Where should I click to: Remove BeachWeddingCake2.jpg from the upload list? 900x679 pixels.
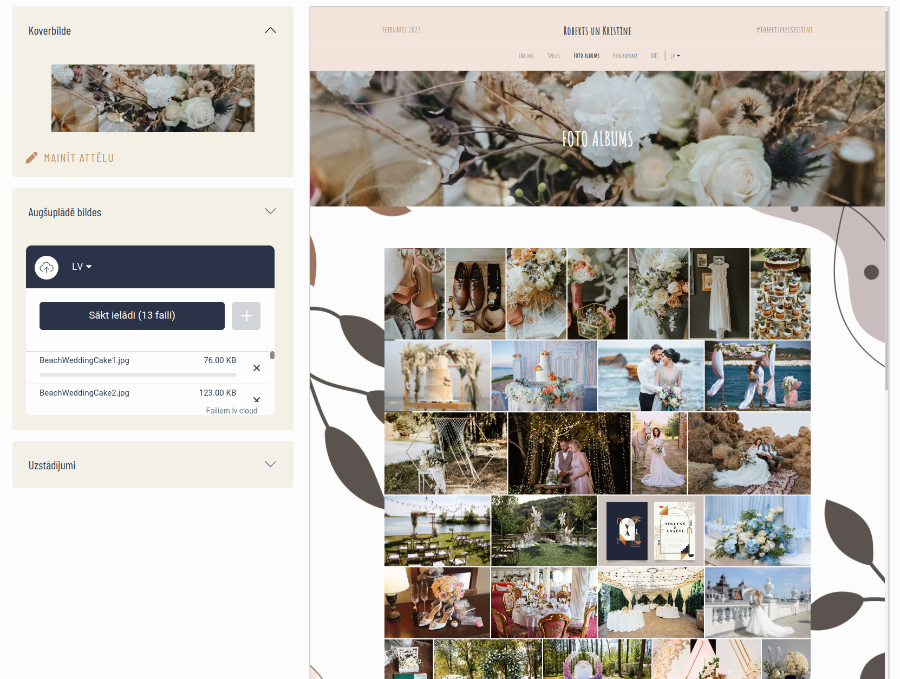pos(256,399)
